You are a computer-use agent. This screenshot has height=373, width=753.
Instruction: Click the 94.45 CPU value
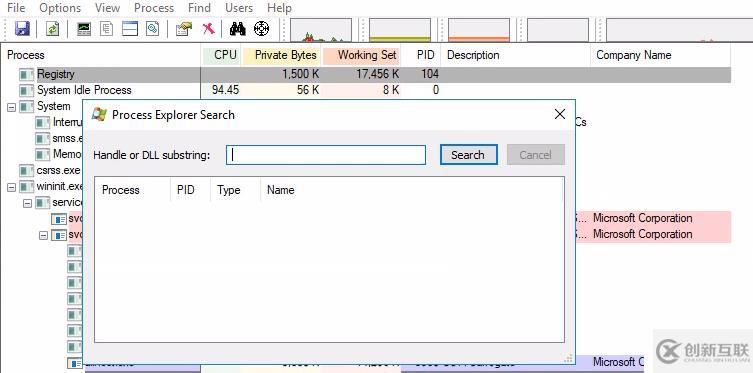tap(225, 90)
